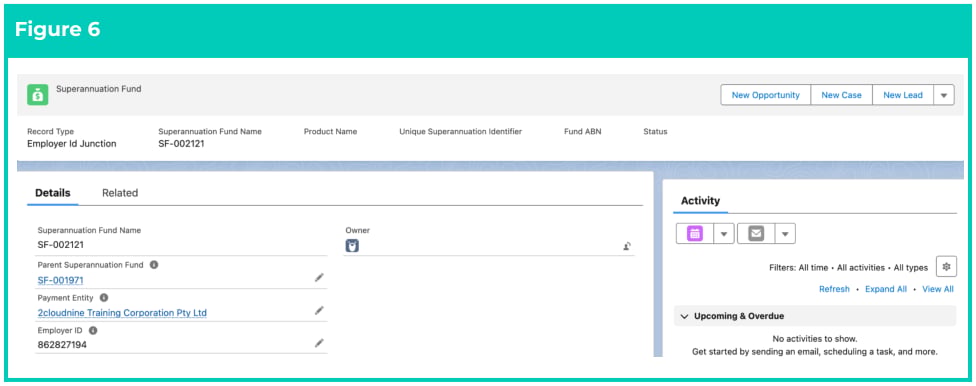Click SF-002121 in the header highlights
This screenshot has height=386, width=976.
(182, 144)
